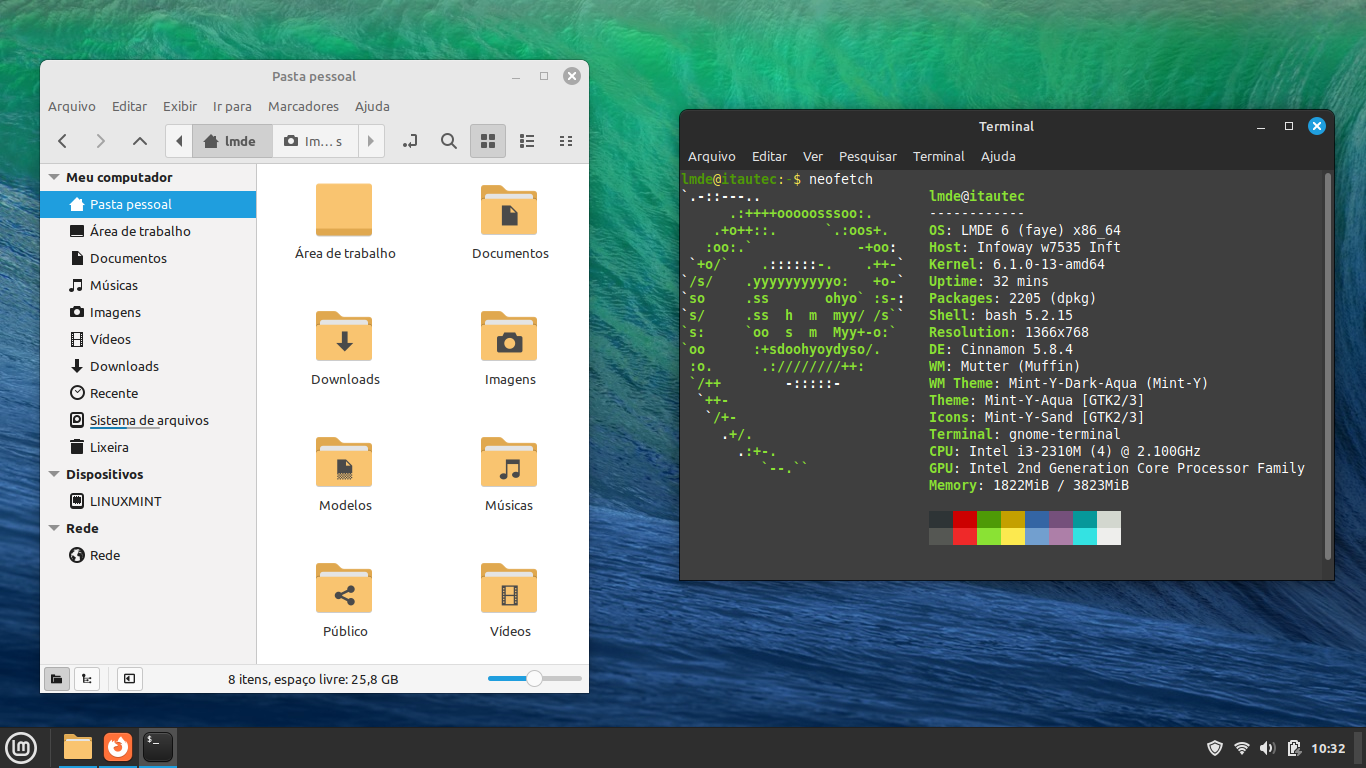1366x768 pixels.
Task: Select Imagens in sidebar
Action: point(148,312)
